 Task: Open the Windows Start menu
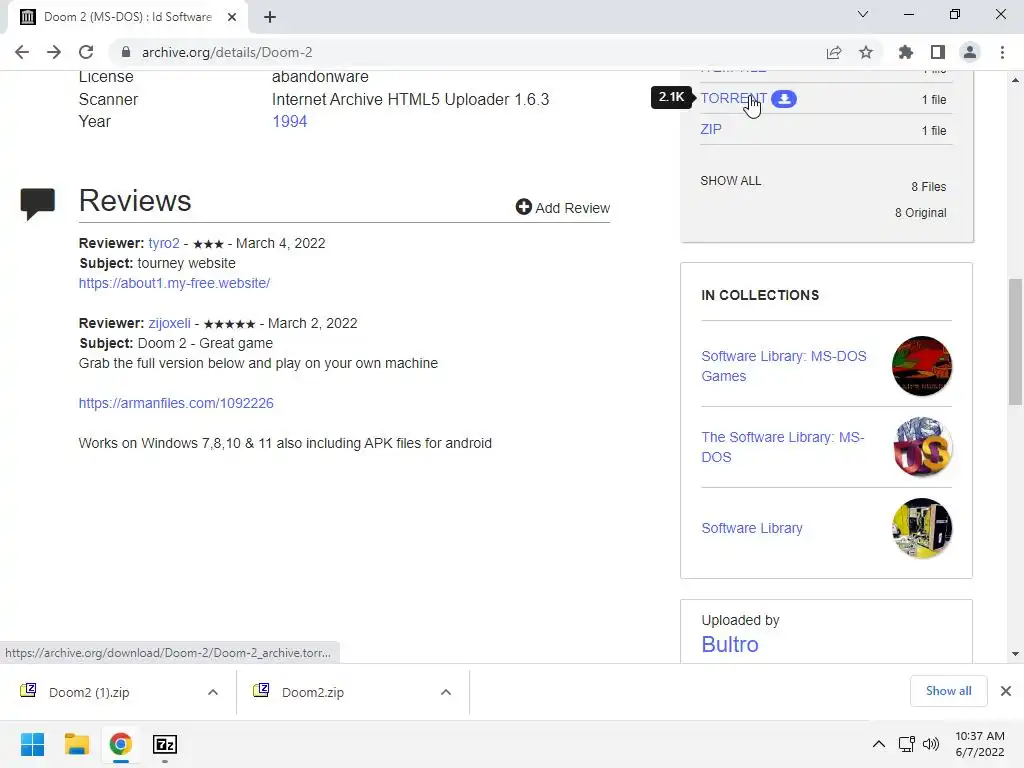(x=33, y=744)
